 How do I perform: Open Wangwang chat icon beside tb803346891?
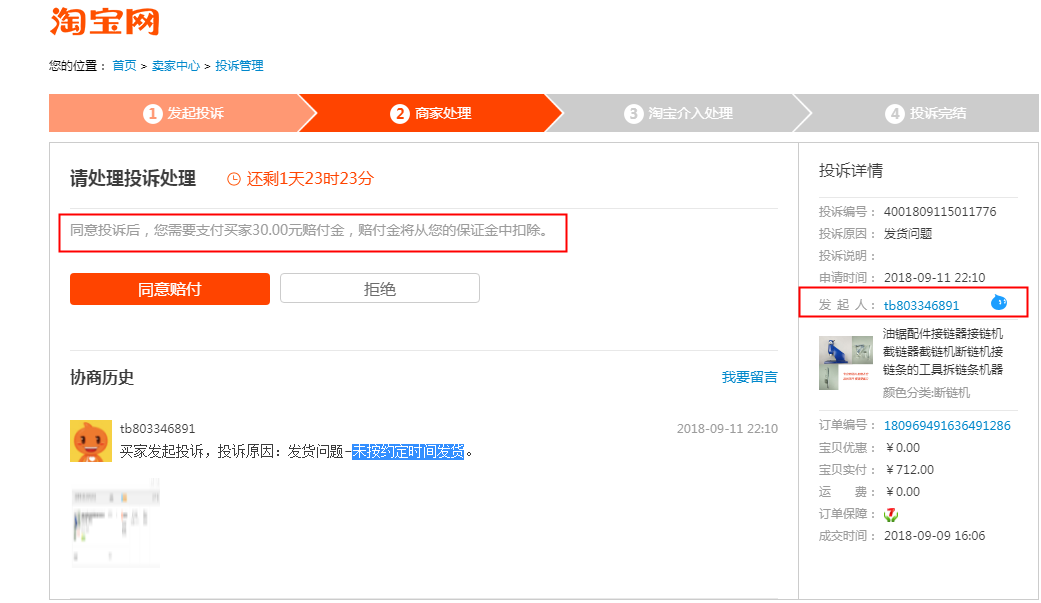[999, 303]
